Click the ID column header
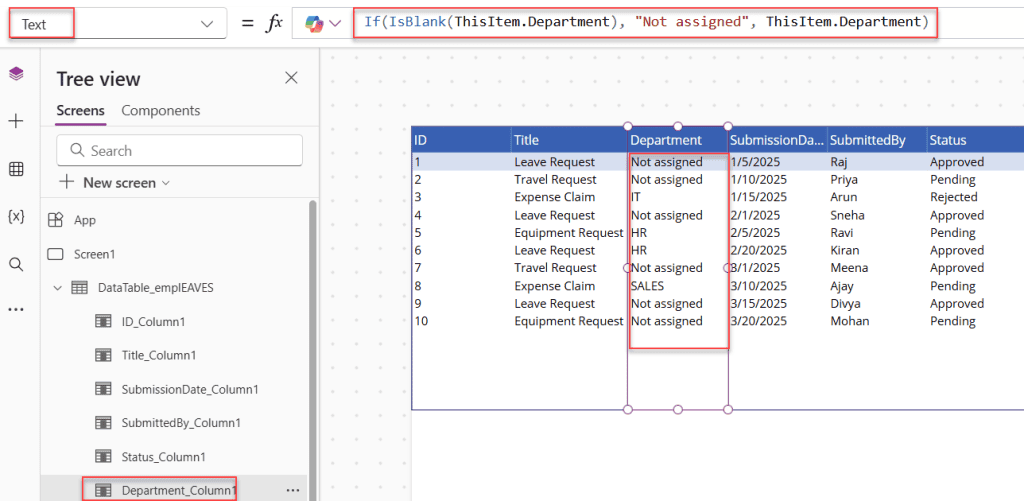This screenshot has width=1024, height=501. 462,140
